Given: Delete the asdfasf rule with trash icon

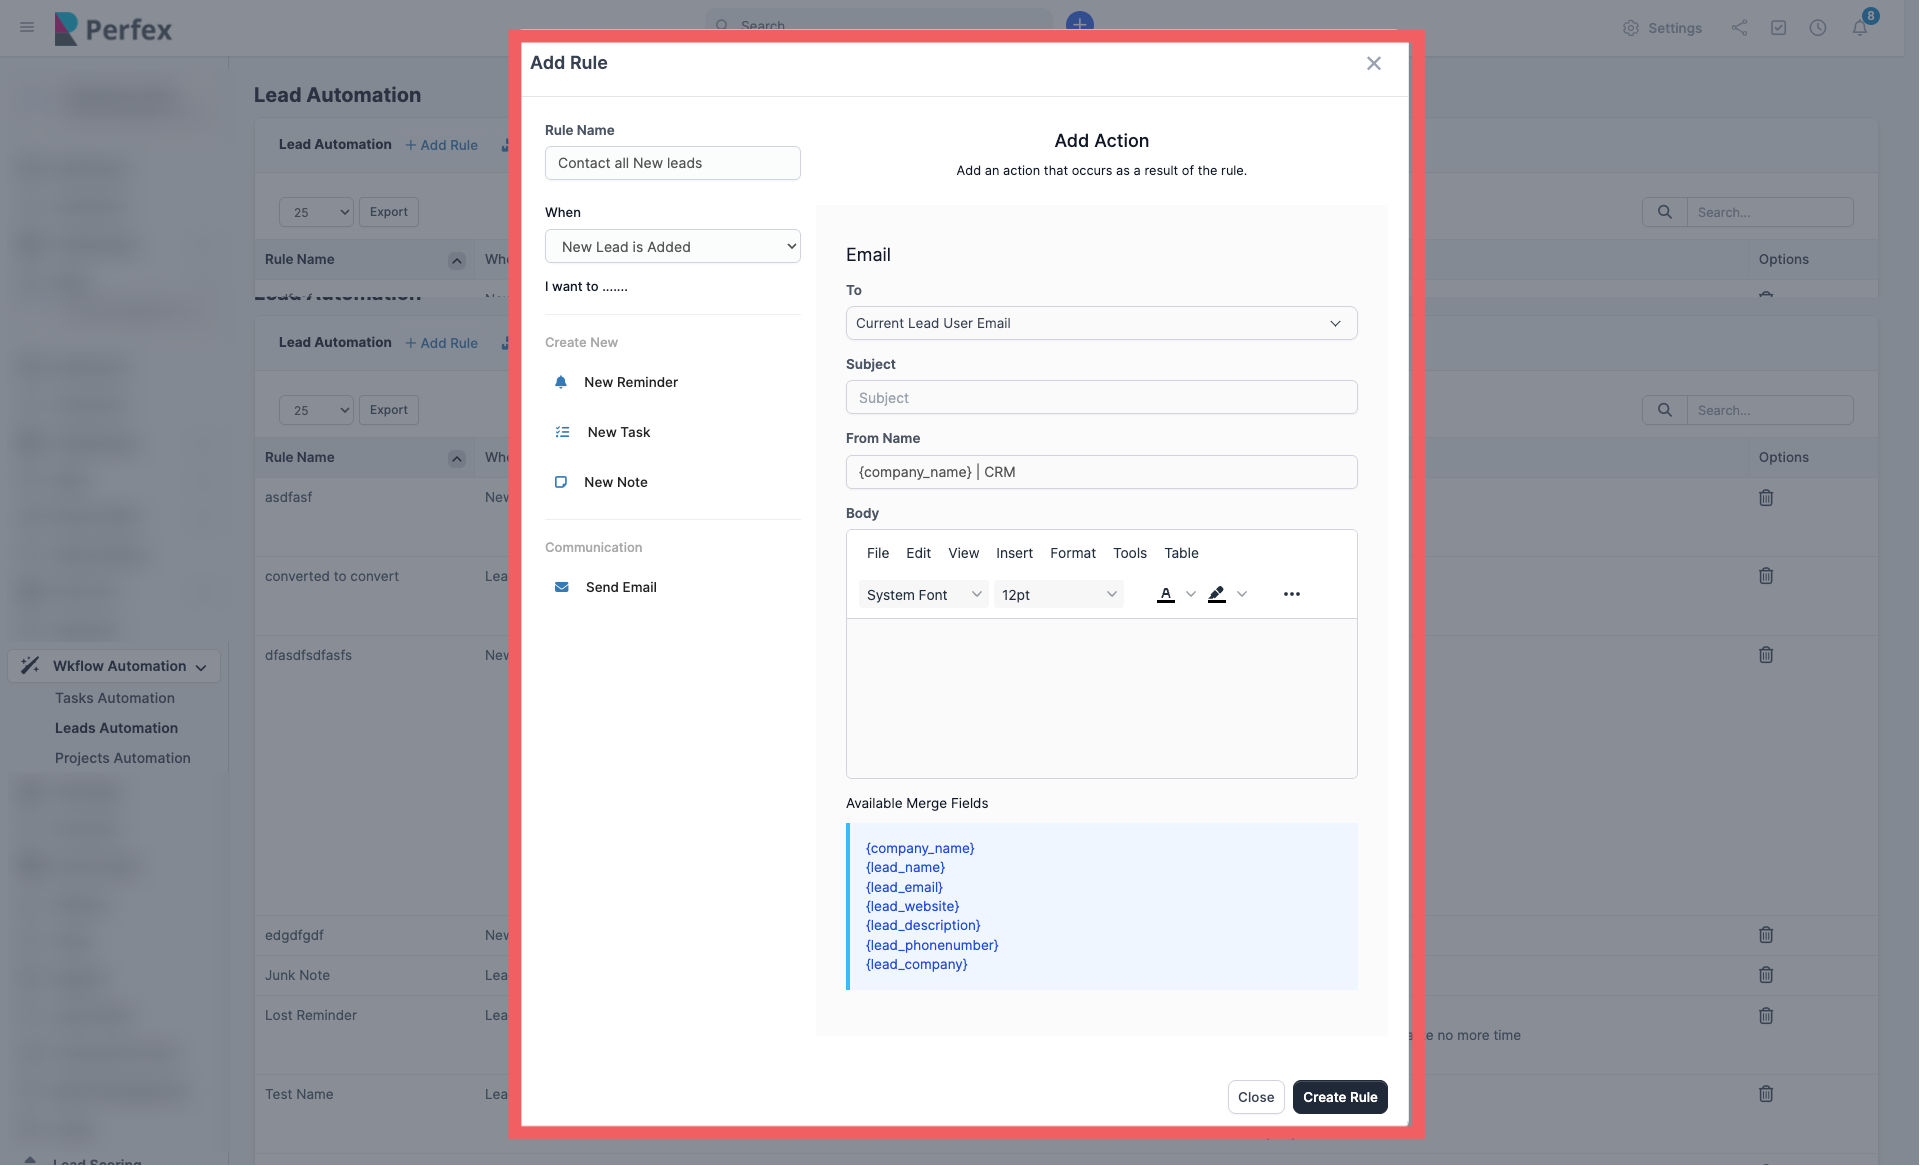Looking at the screenshot, I should 1766,497.
